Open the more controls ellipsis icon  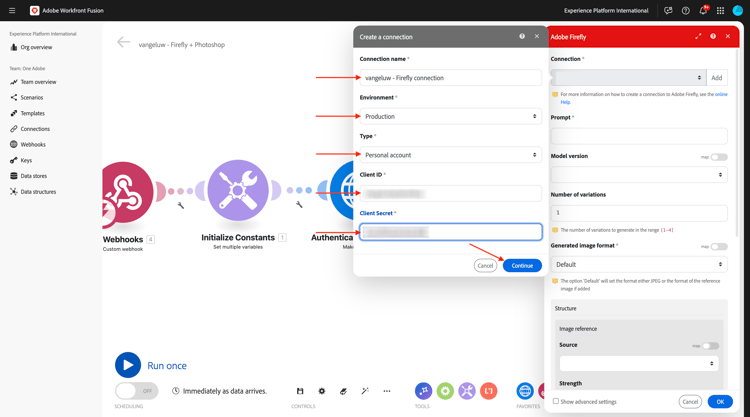pyautogui.click(x=386, y=391)
